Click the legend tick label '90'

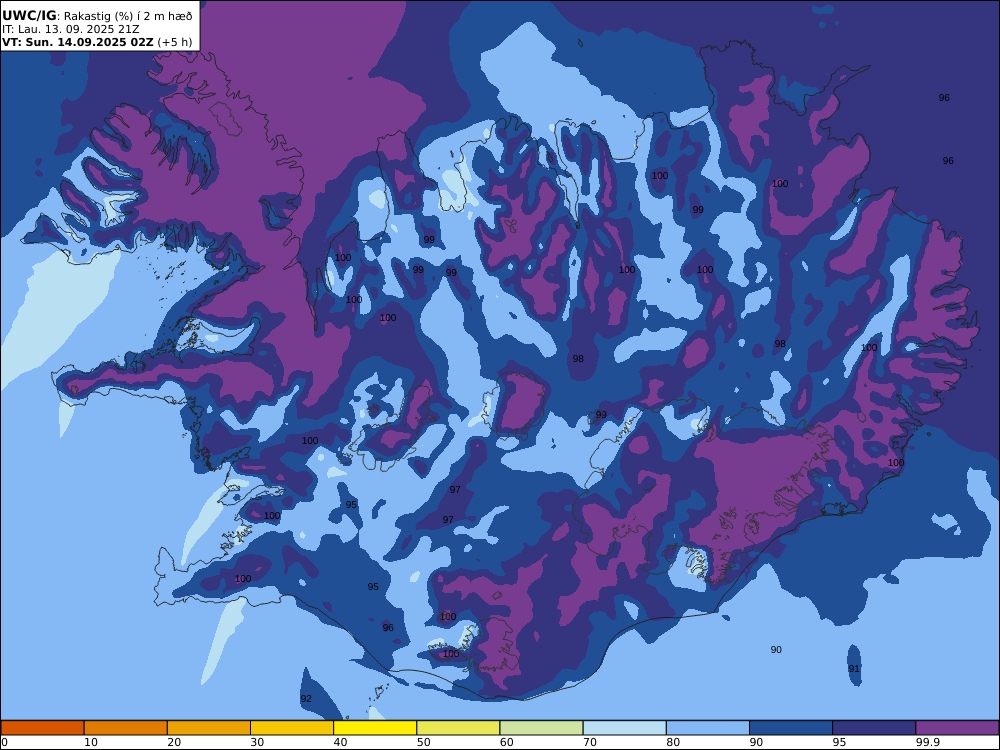756,742
